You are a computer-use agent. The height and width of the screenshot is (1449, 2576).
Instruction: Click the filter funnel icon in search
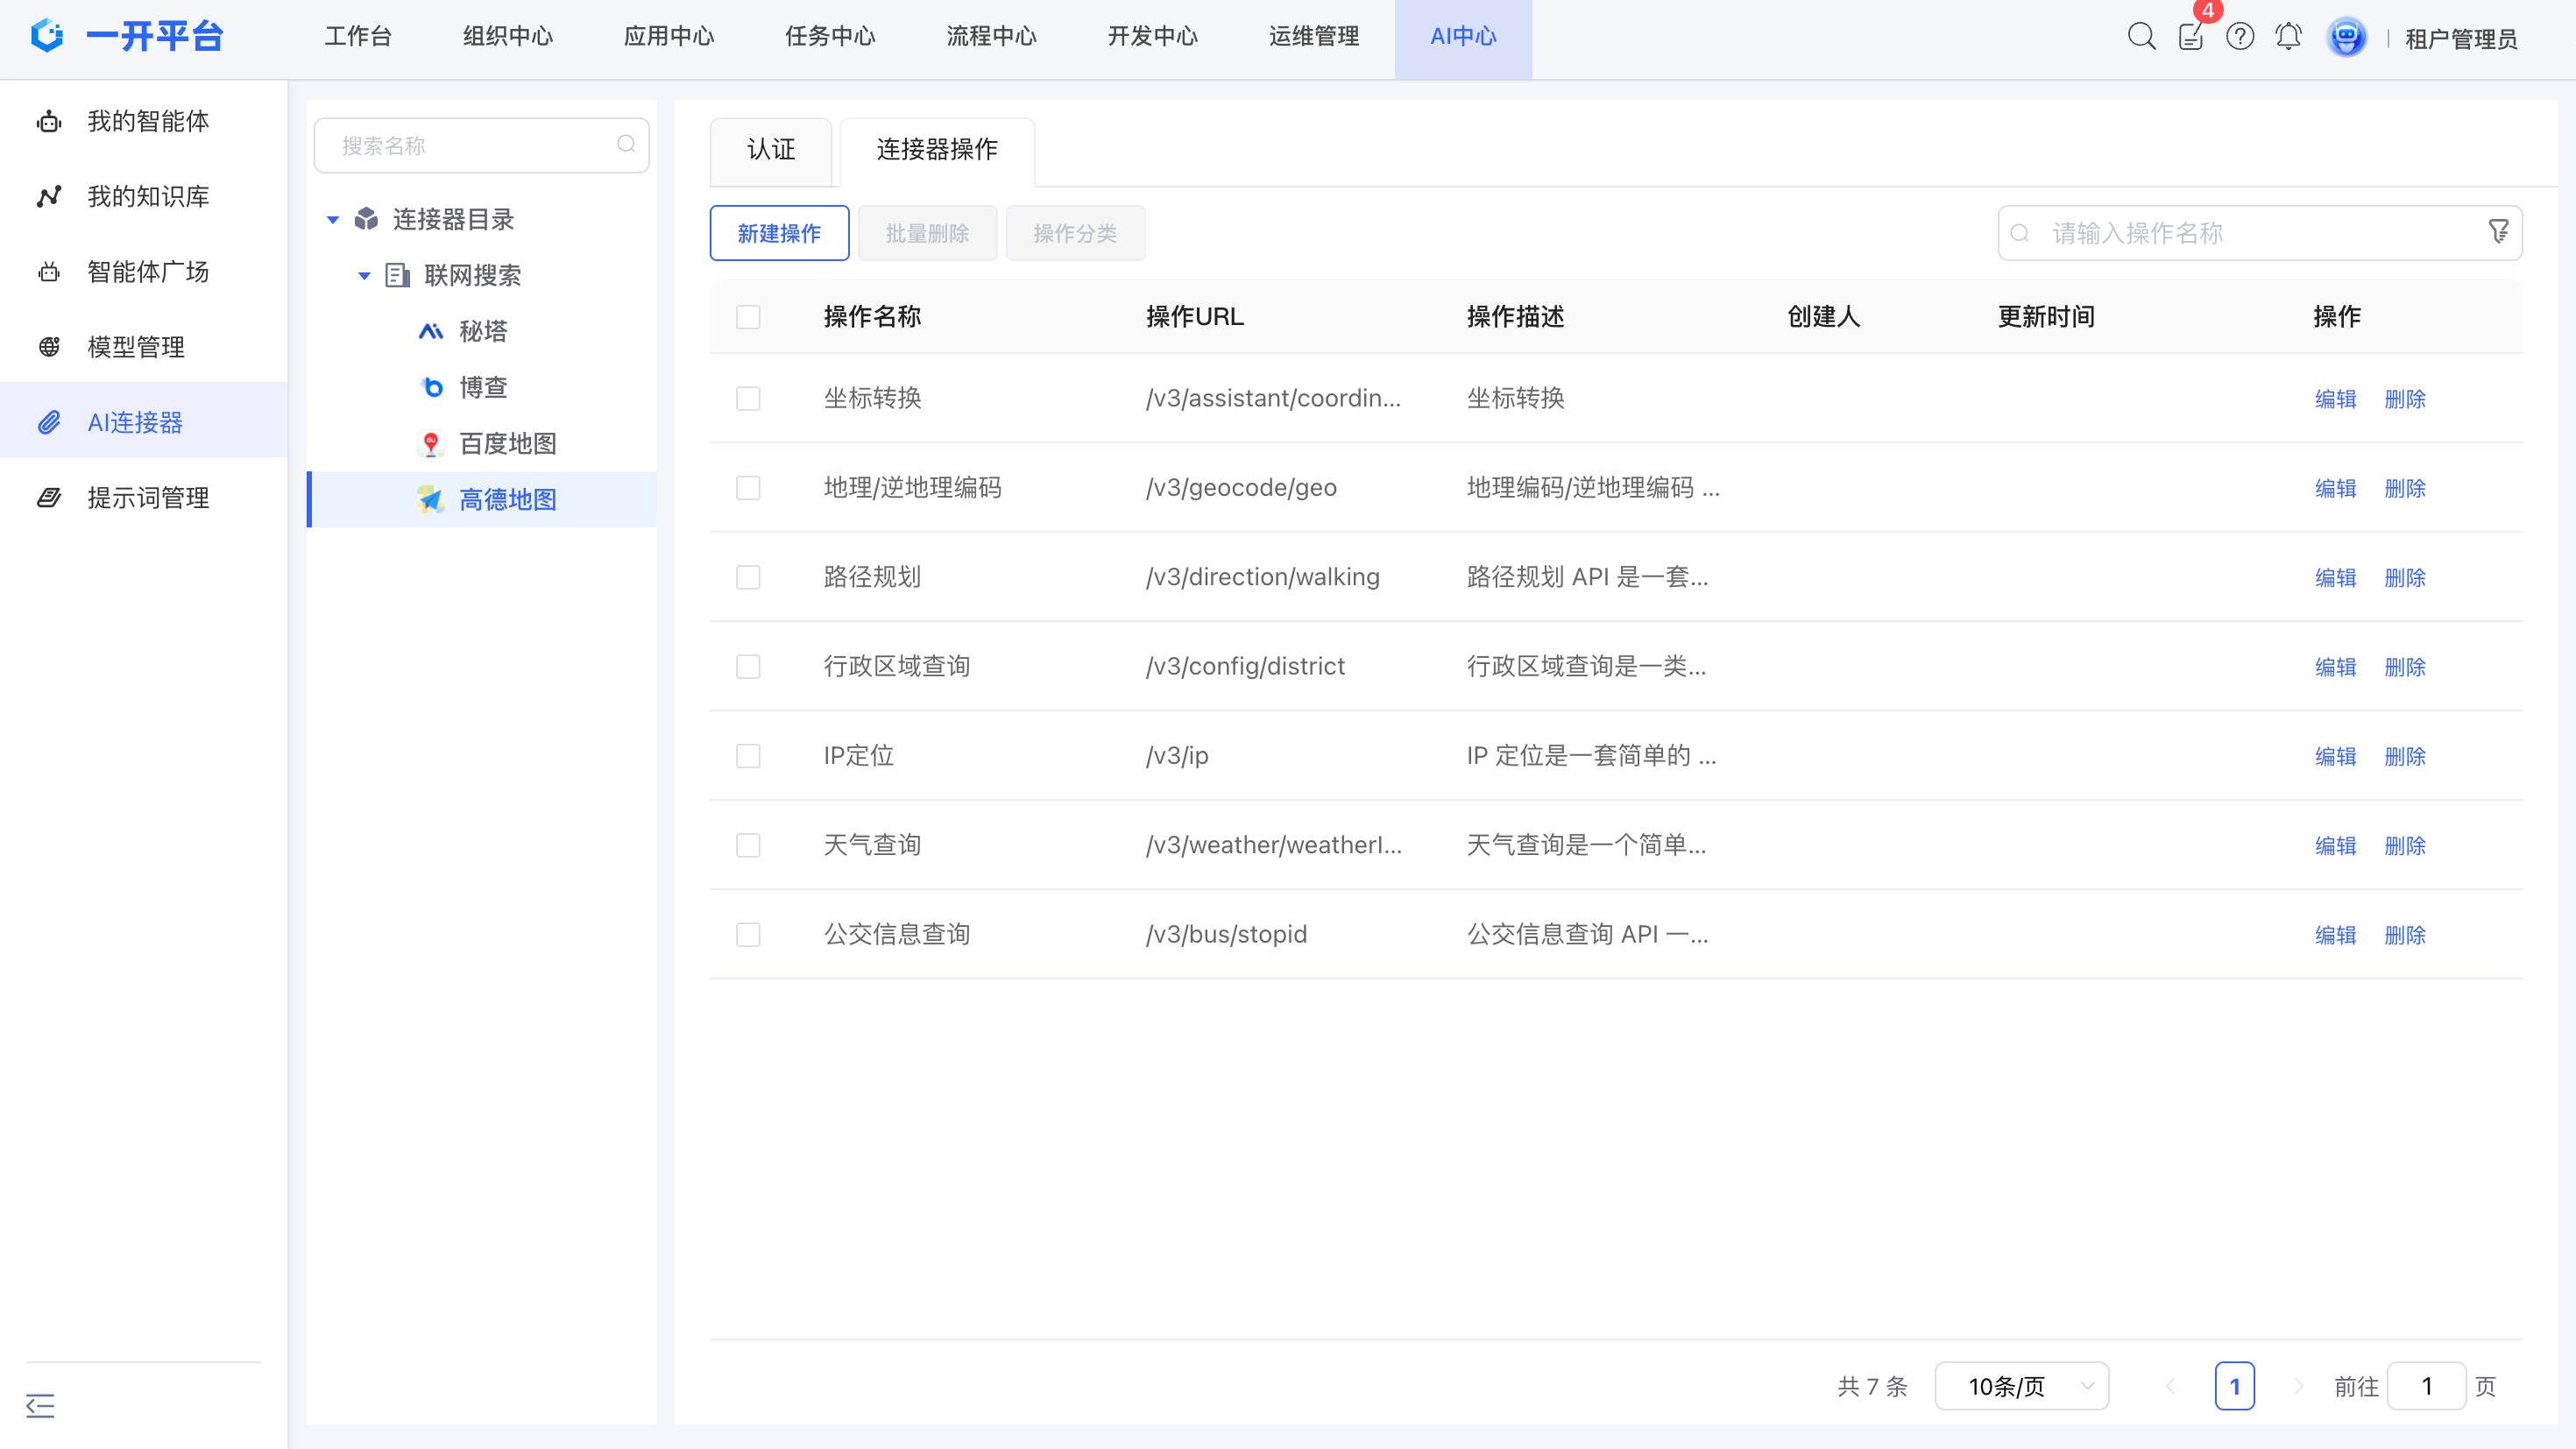coord(2498,232)
